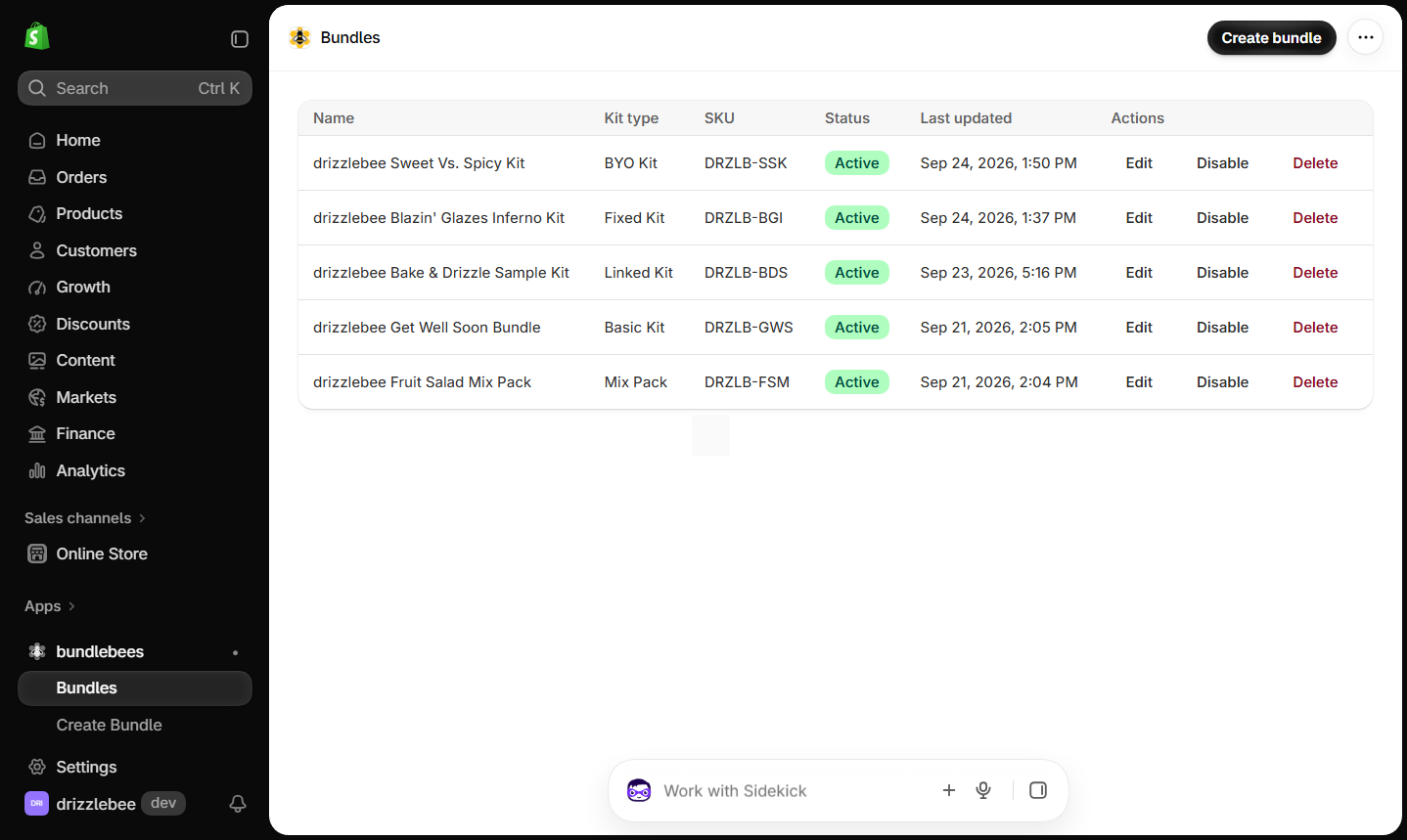Edit the Get Well Soon Bundle

pyautogui.click(x=1139, y=327)
